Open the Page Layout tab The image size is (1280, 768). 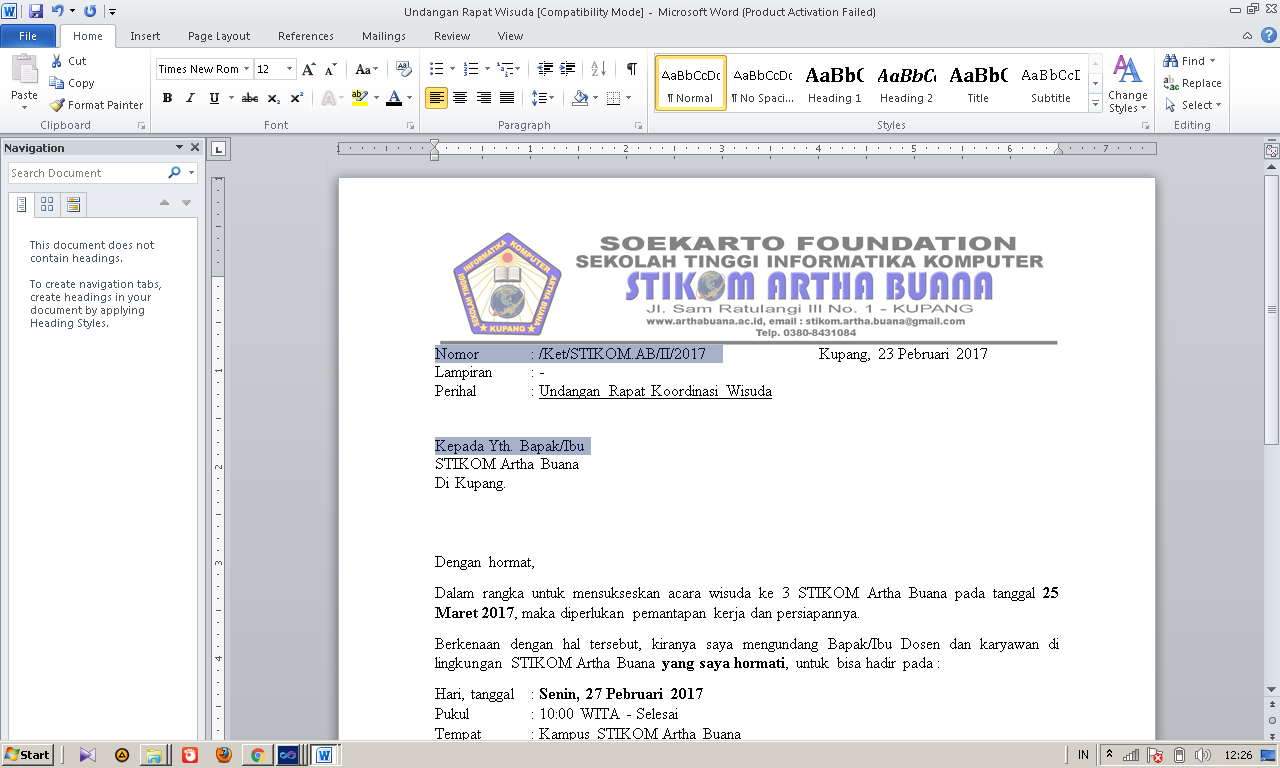point(218,36)
